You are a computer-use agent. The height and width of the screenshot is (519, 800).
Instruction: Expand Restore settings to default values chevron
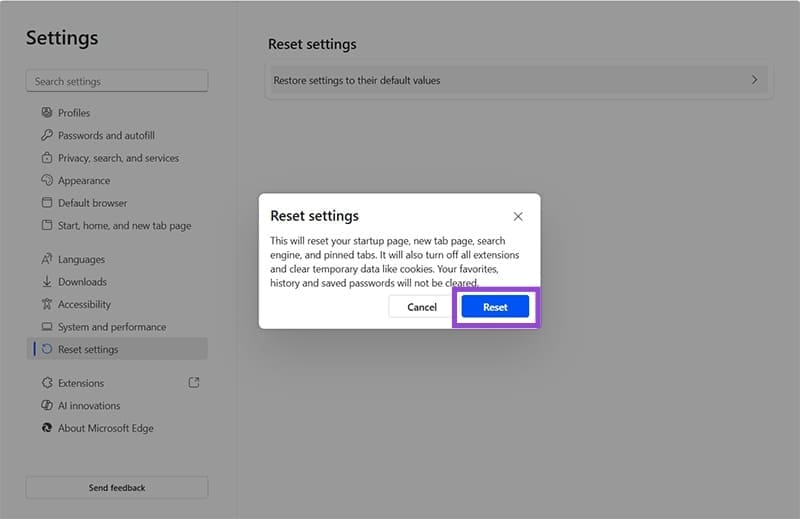[x=754, y=80]
